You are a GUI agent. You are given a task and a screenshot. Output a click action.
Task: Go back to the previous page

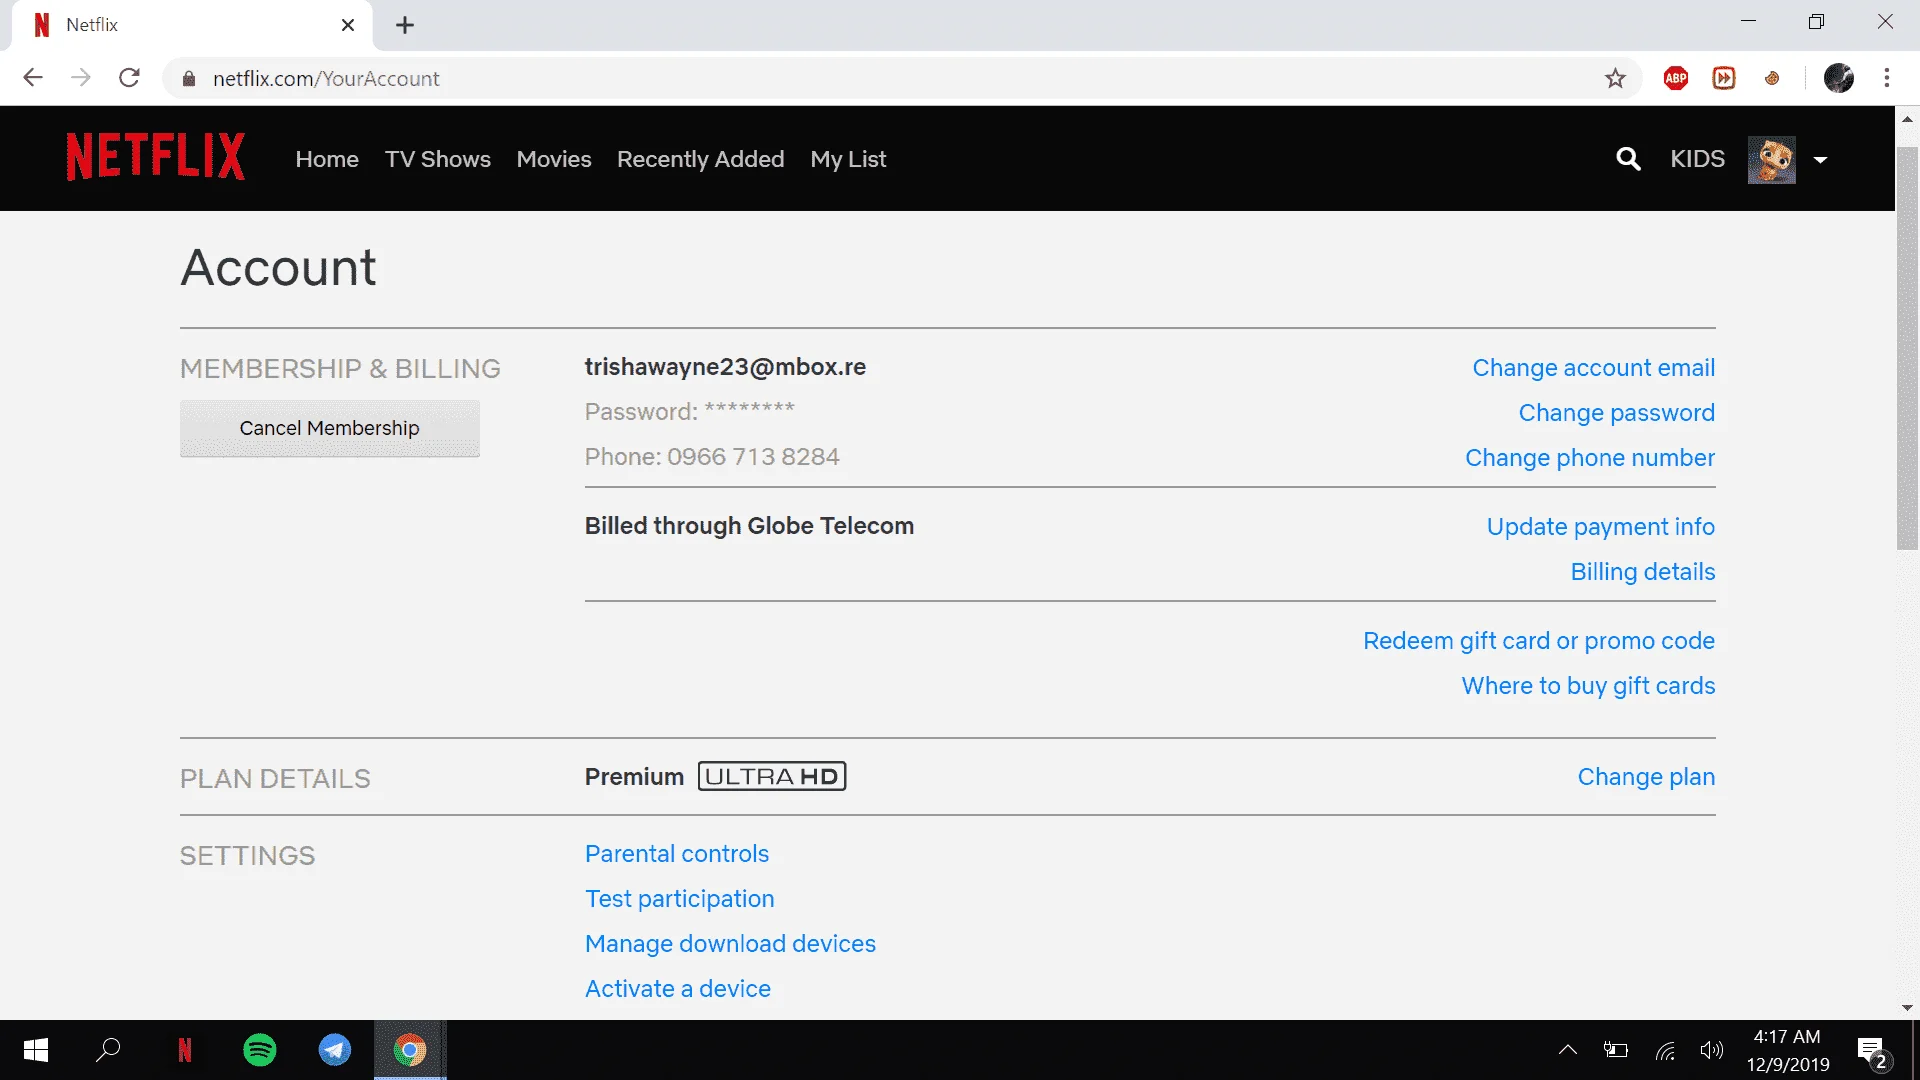[33, 78]
